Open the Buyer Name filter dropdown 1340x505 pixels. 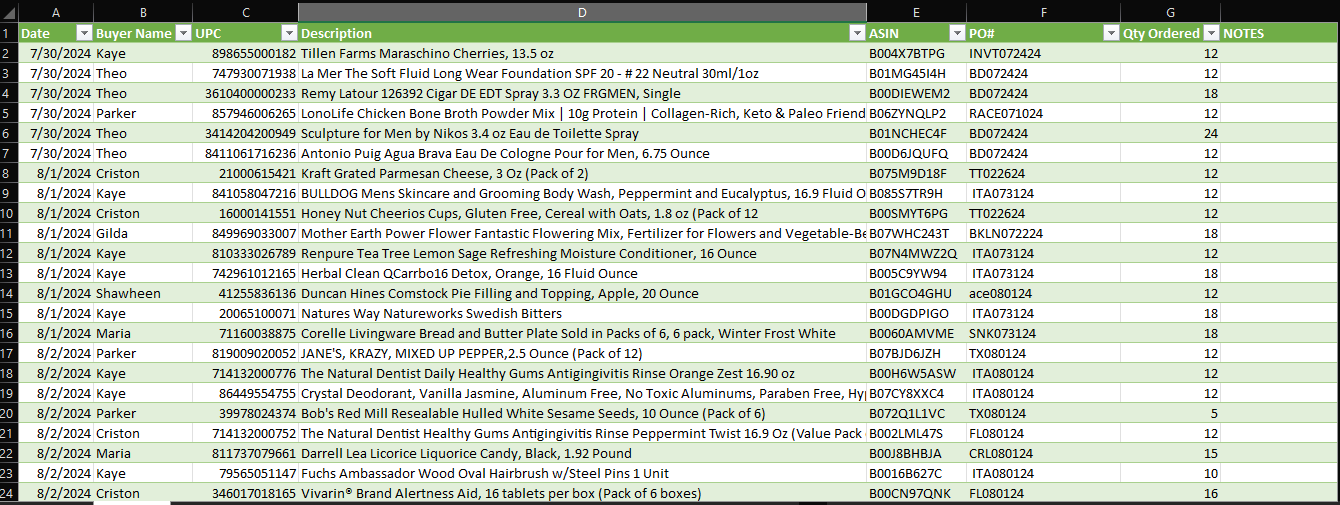pos(183,33)
